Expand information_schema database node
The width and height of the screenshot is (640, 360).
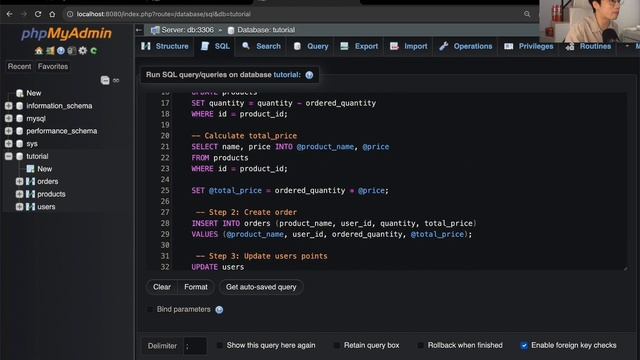tap(9, 106)
